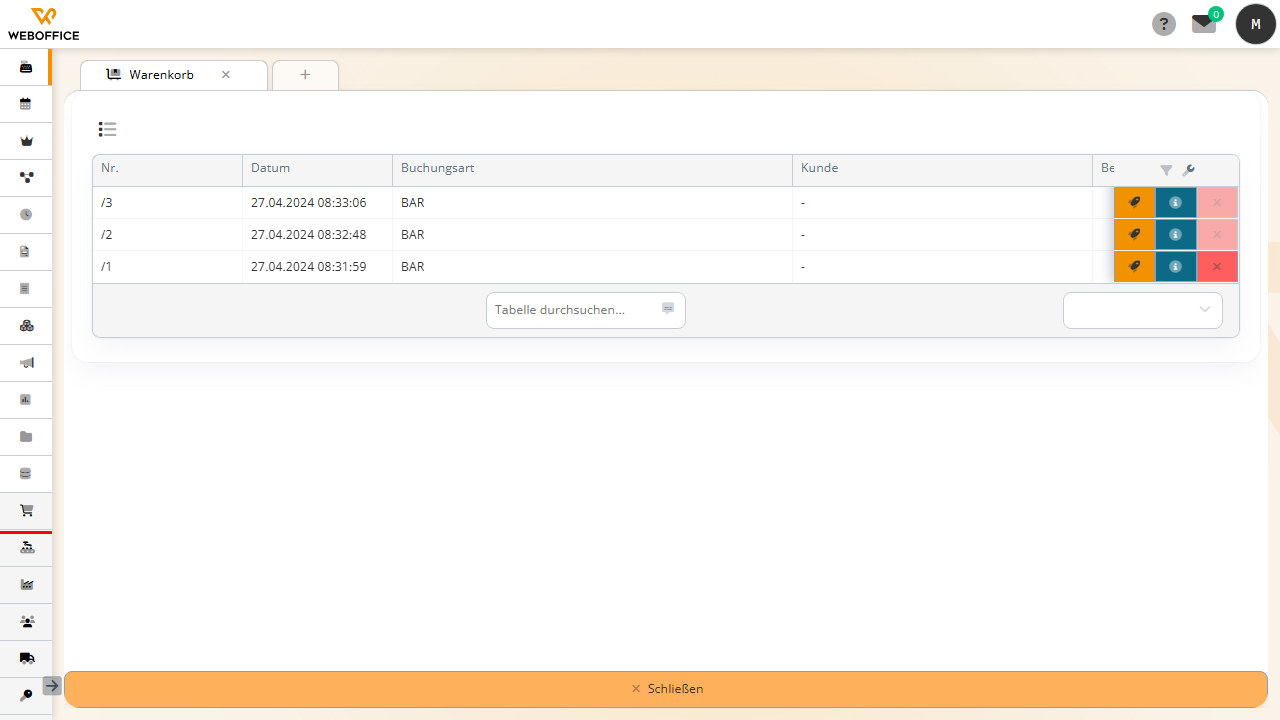Click the cash register icon in sidebar
The height and width of the screenshot is (720, 1280).
click(x=26, y=67)
